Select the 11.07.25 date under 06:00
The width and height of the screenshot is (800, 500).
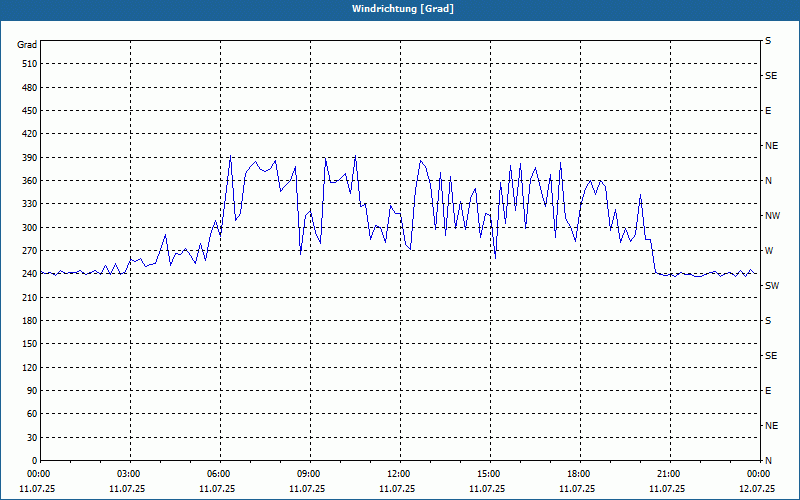[217, 489]
